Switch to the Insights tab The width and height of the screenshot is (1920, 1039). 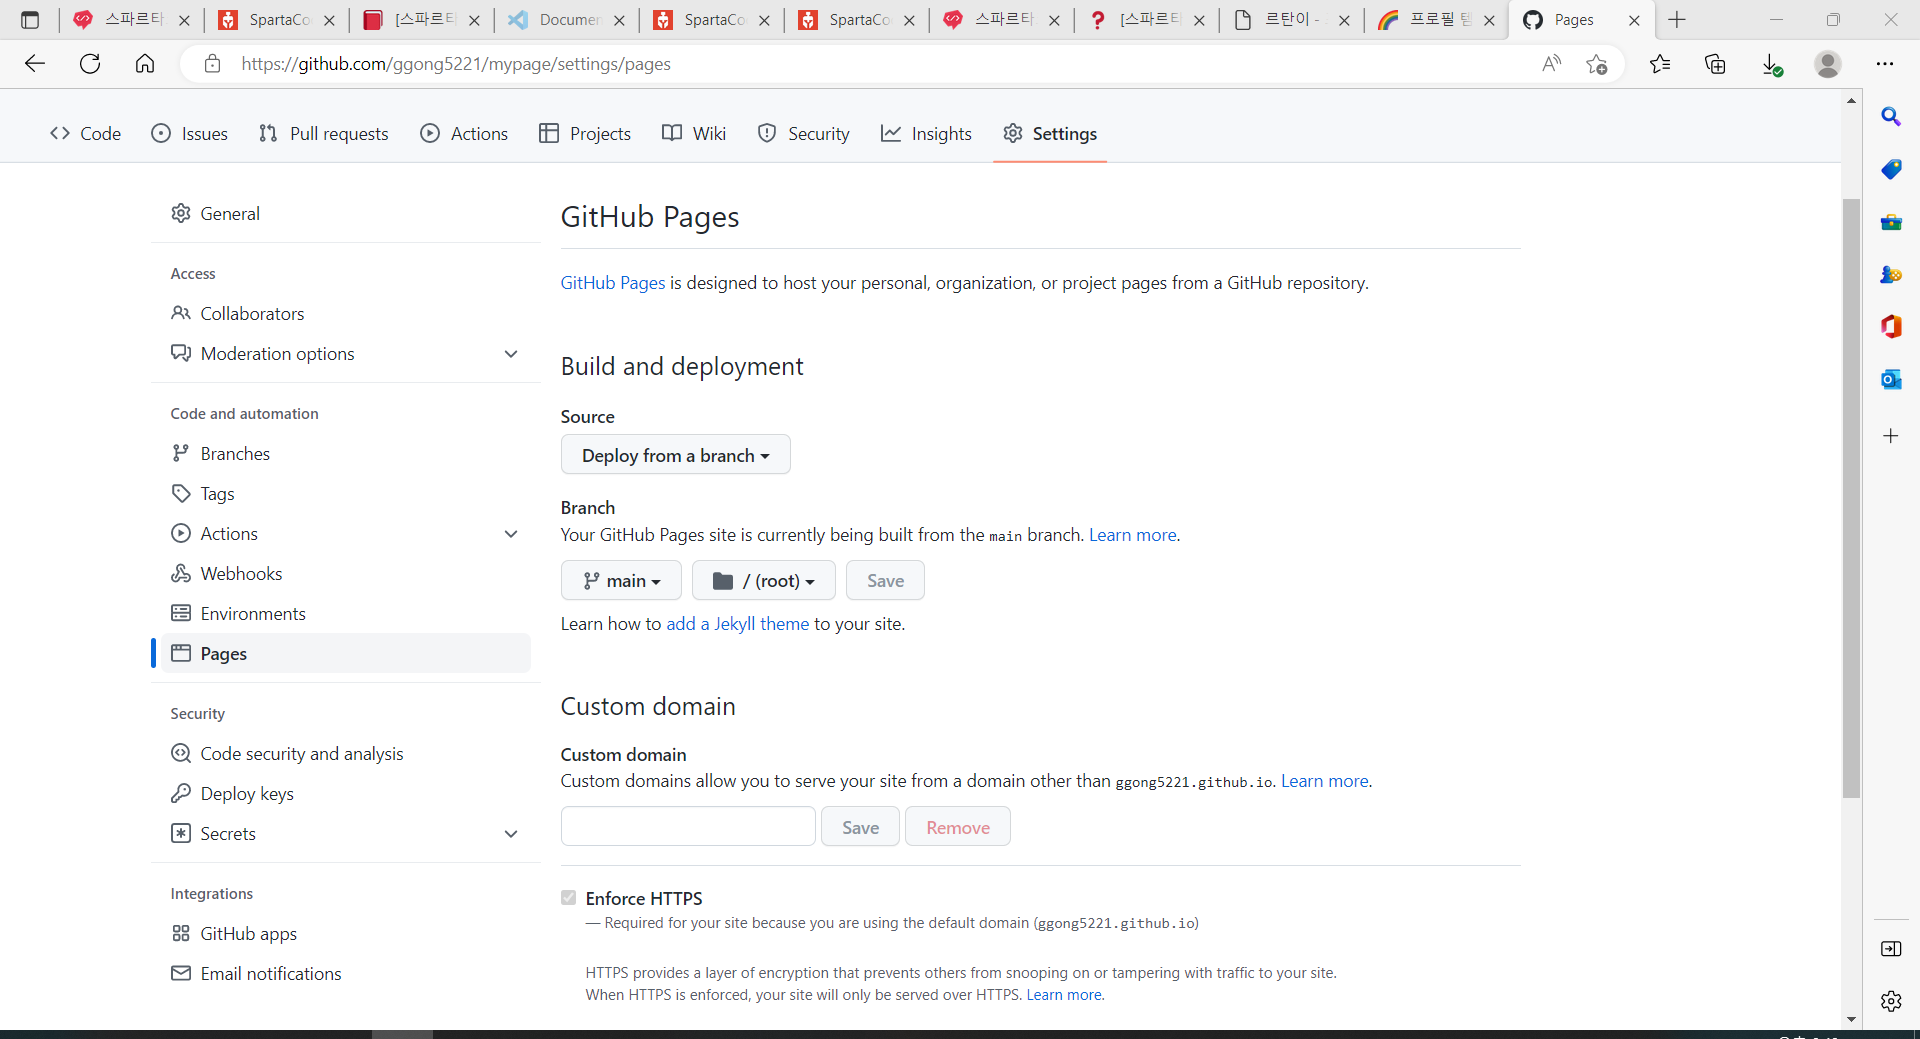[926, 134]
